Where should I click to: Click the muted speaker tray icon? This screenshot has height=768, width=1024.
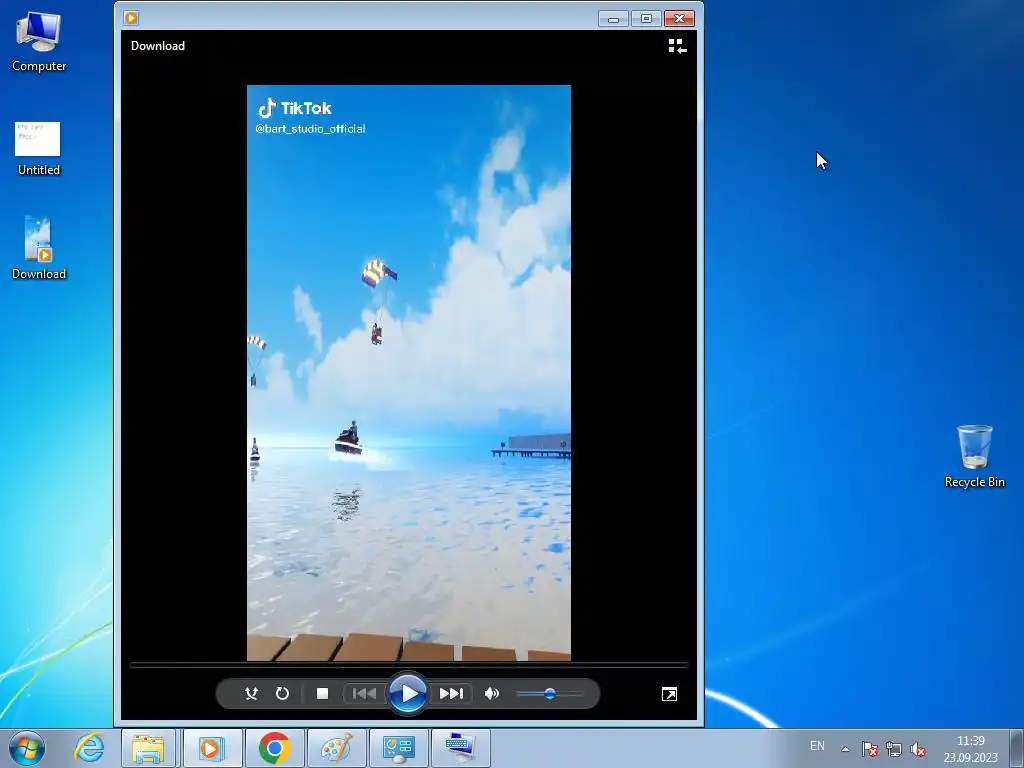pyautogui.click(x=918, y=749)
